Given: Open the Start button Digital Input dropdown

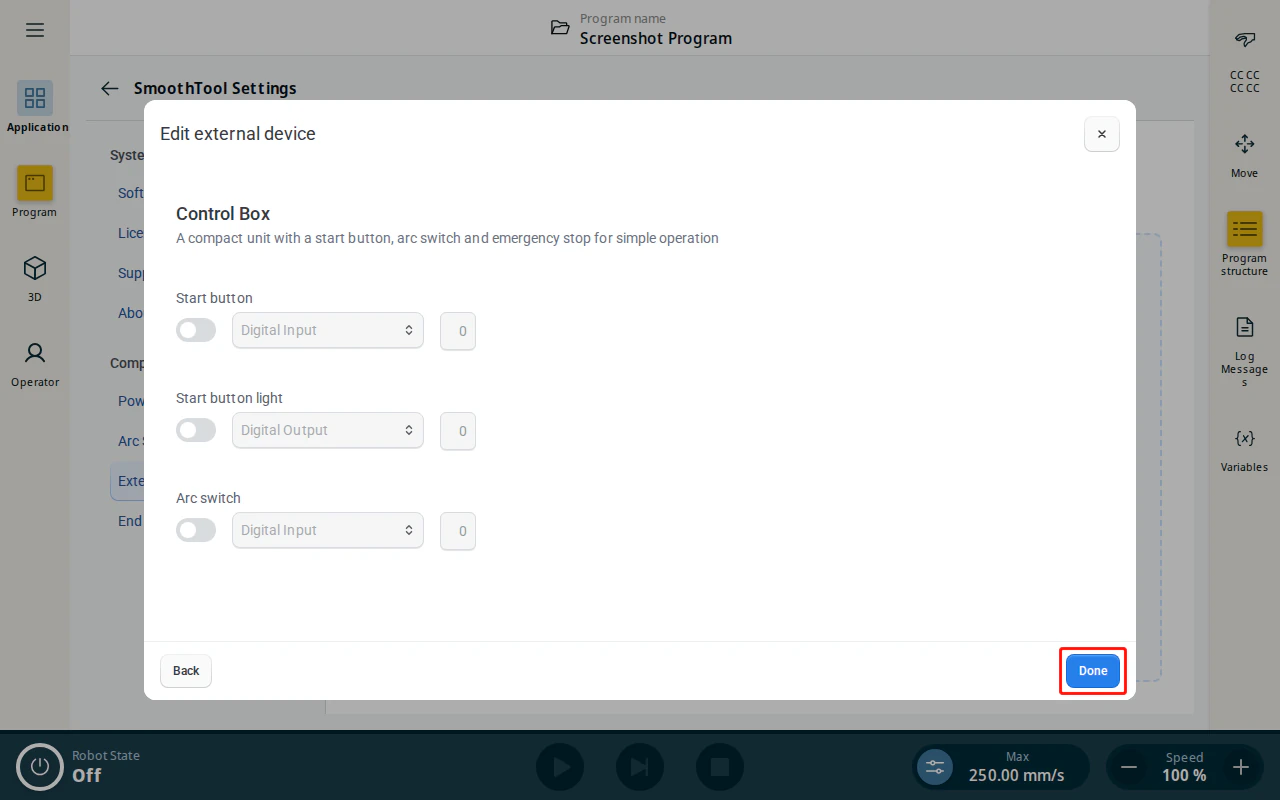Looking at the screenshot, I should (x=328, y=330).
